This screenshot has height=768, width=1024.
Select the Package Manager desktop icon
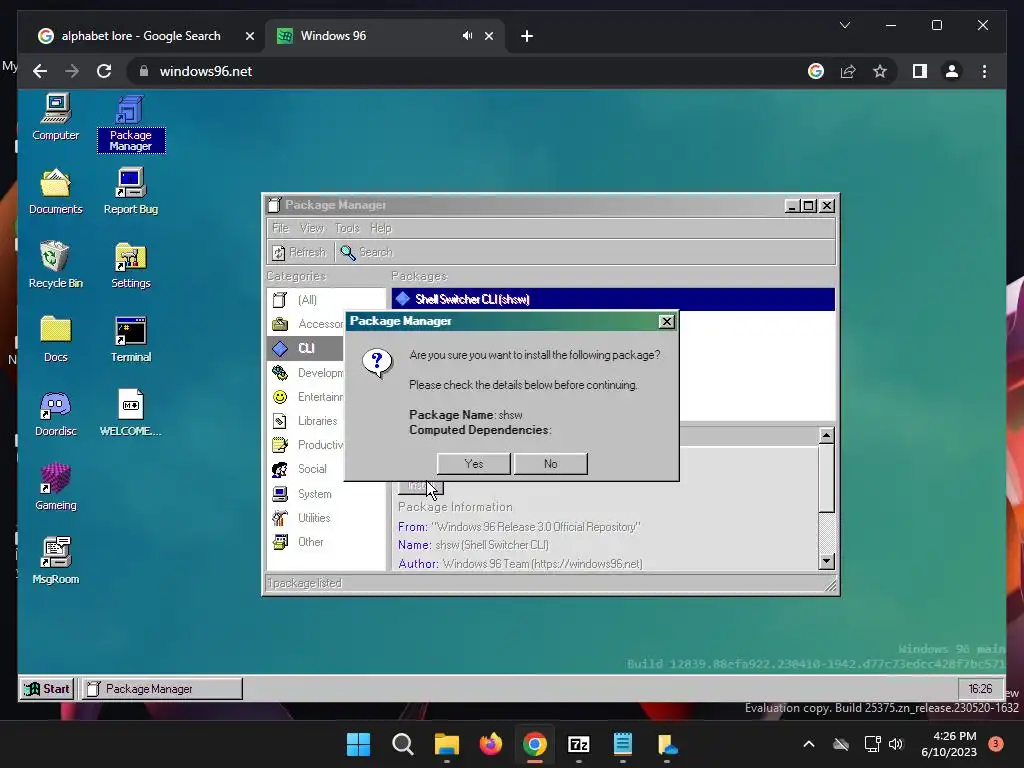[x=131, y=124]
